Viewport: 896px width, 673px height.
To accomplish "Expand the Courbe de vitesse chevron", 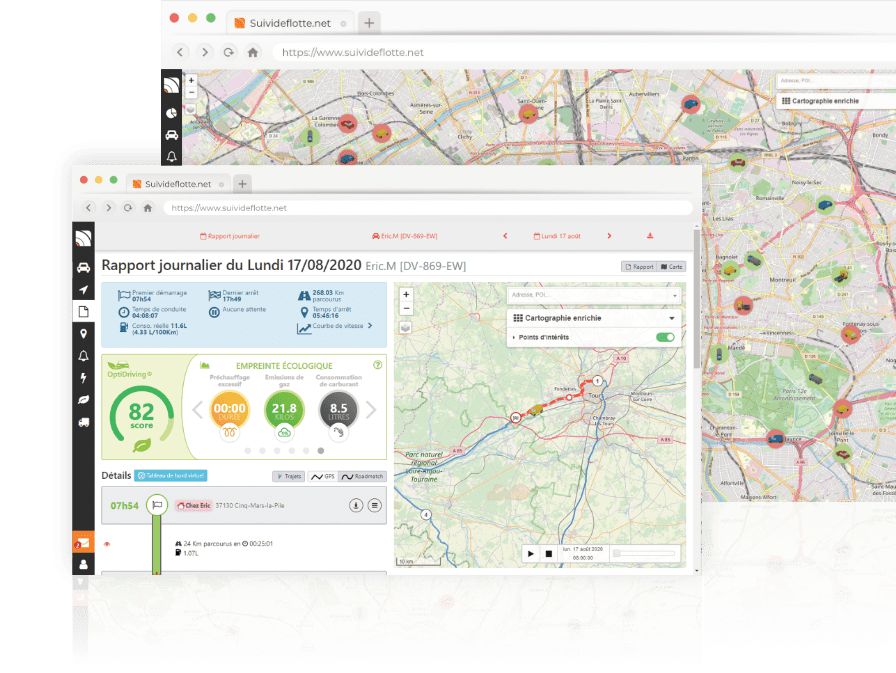I will pos(370,326).
